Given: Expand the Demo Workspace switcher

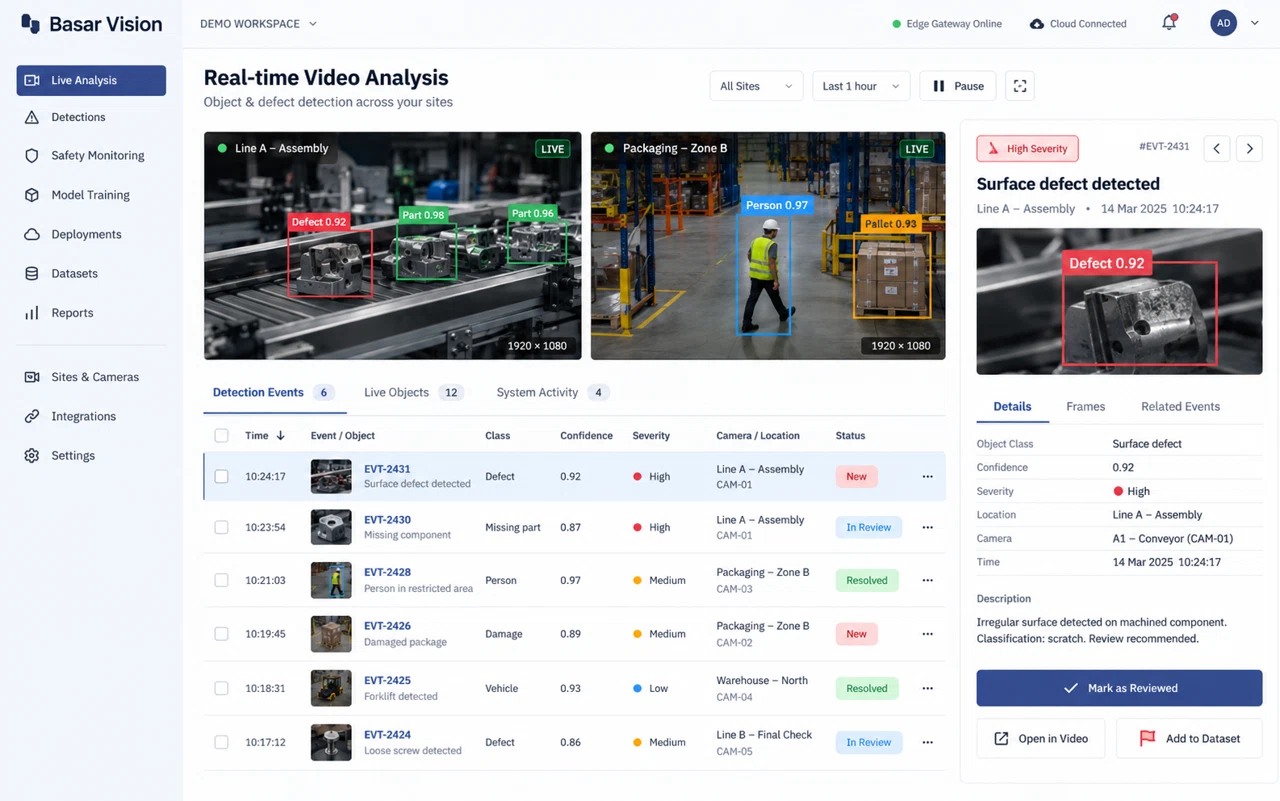Looking at the screenshot, I should (x=258, y=23).
